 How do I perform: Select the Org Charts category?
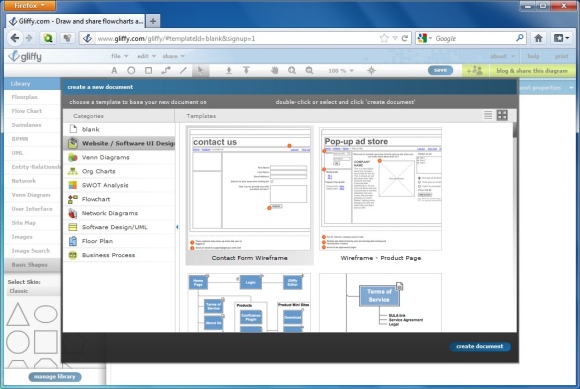point(119,172)
